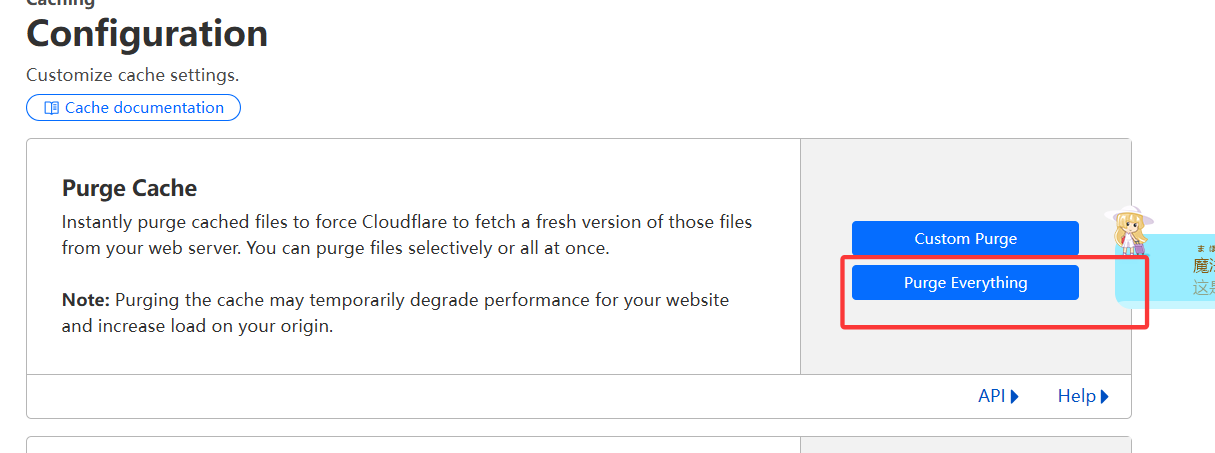Click the book icon in Cache documentation

click(x=52, y=108)
